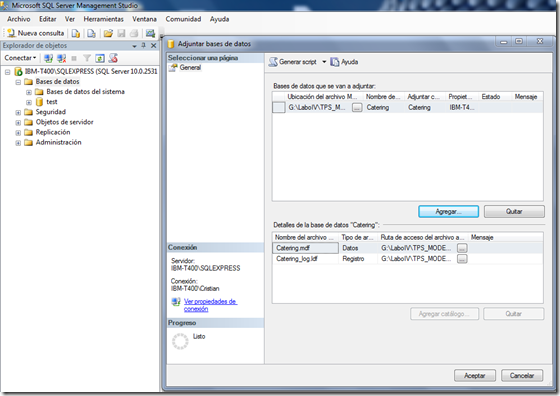Viewport: 560px width, 396px height.
Task: Click the Tipo de ar... column header
Action: (x=358, y=237)
